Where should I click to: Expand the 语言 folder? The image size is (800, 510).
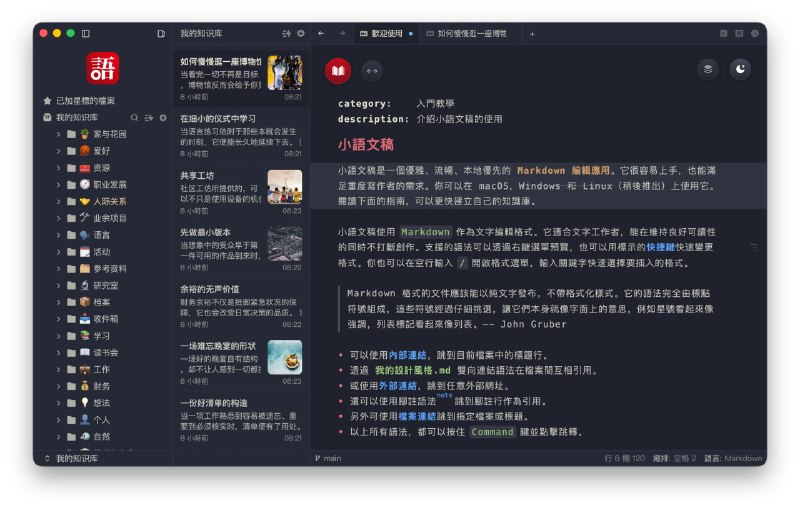(58, 236)
